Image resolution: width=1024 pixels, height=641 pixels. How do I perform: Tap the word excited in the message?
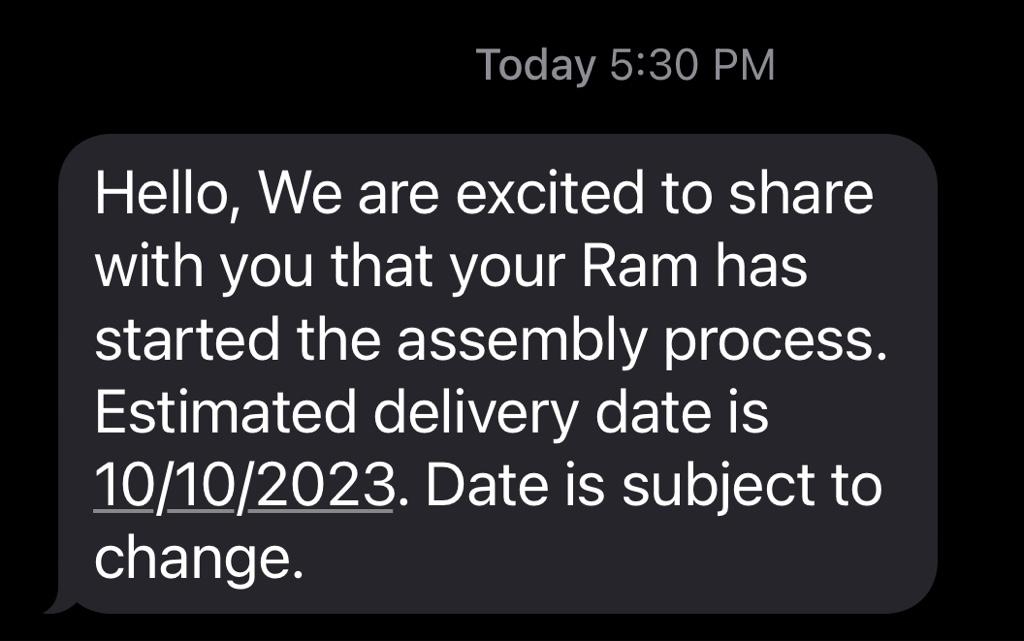pos(551,194)
